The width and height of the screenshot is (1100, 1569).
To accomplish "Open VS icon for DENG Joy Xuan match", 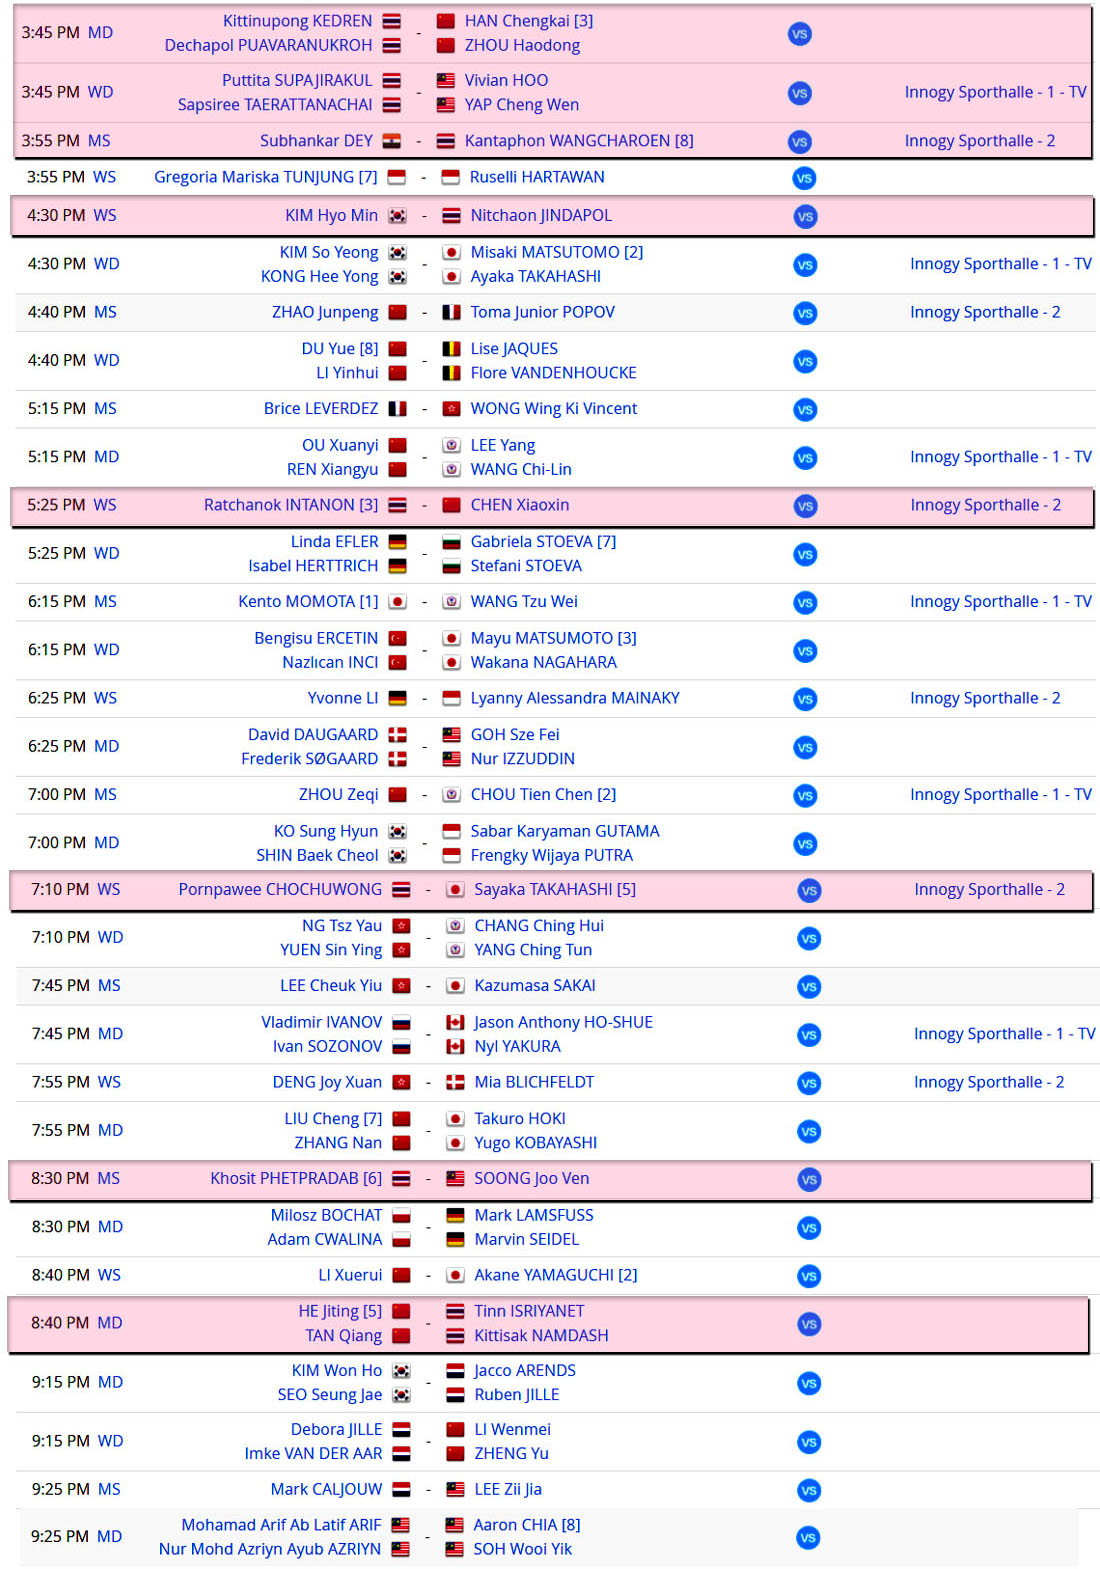I will pyautogui.click(x=809, y=1083).
